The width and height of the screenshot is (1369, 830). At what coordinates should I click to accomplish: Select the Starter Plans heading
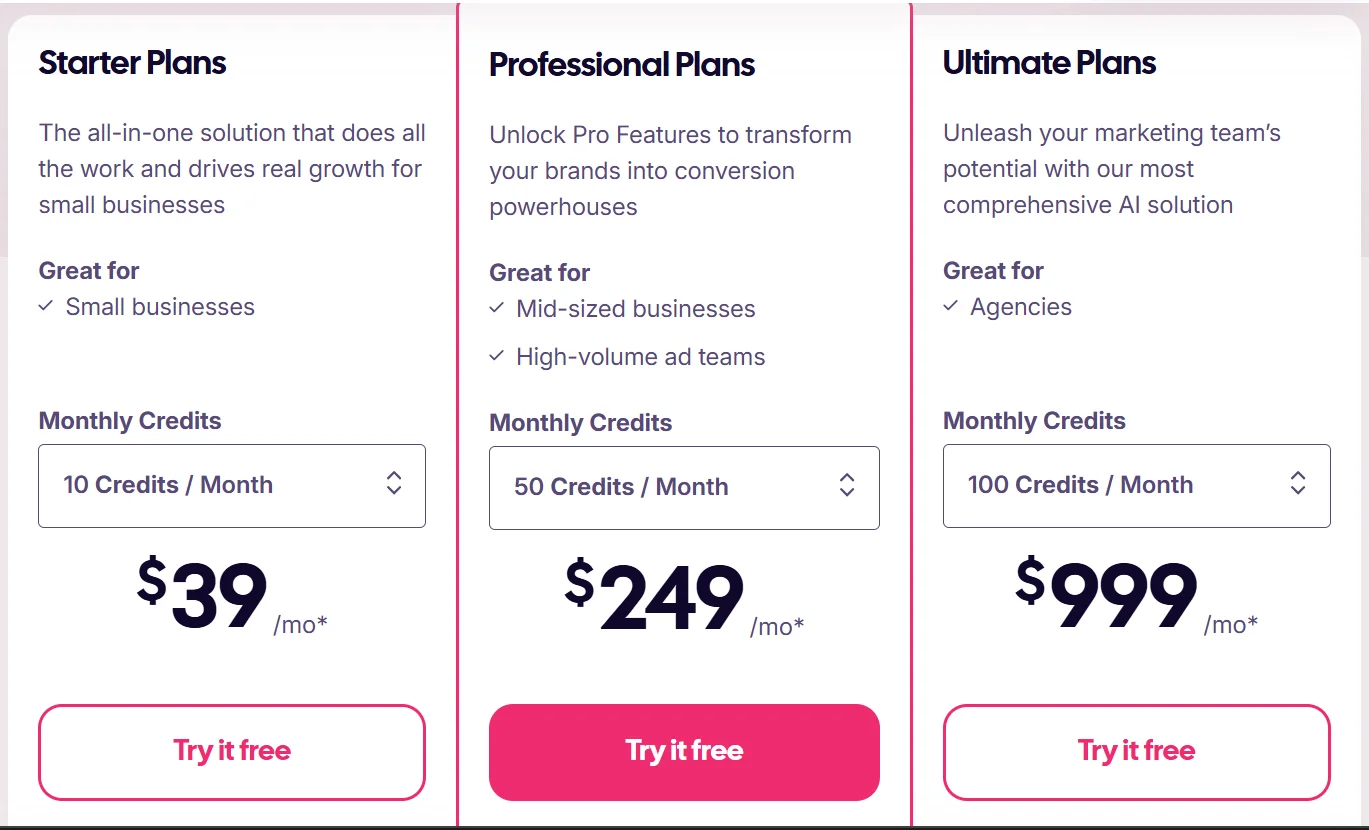click(132, 63)
